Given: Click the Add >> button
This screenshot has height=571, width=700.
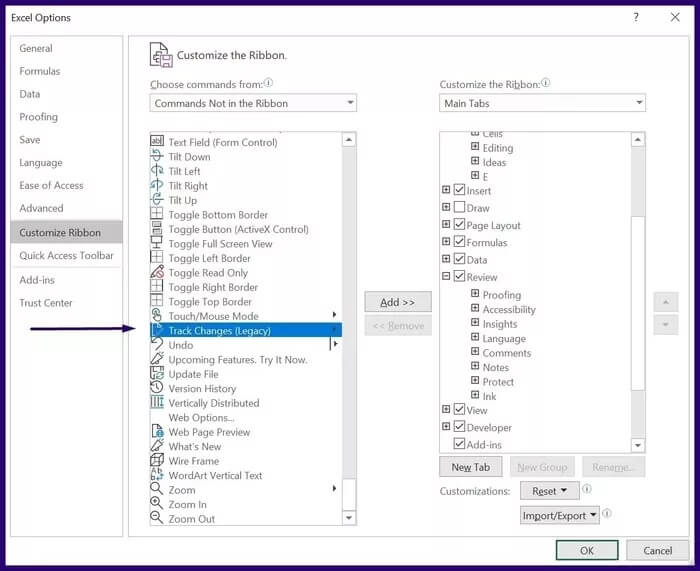Looking at the screenshot, I should click(398, 302).
